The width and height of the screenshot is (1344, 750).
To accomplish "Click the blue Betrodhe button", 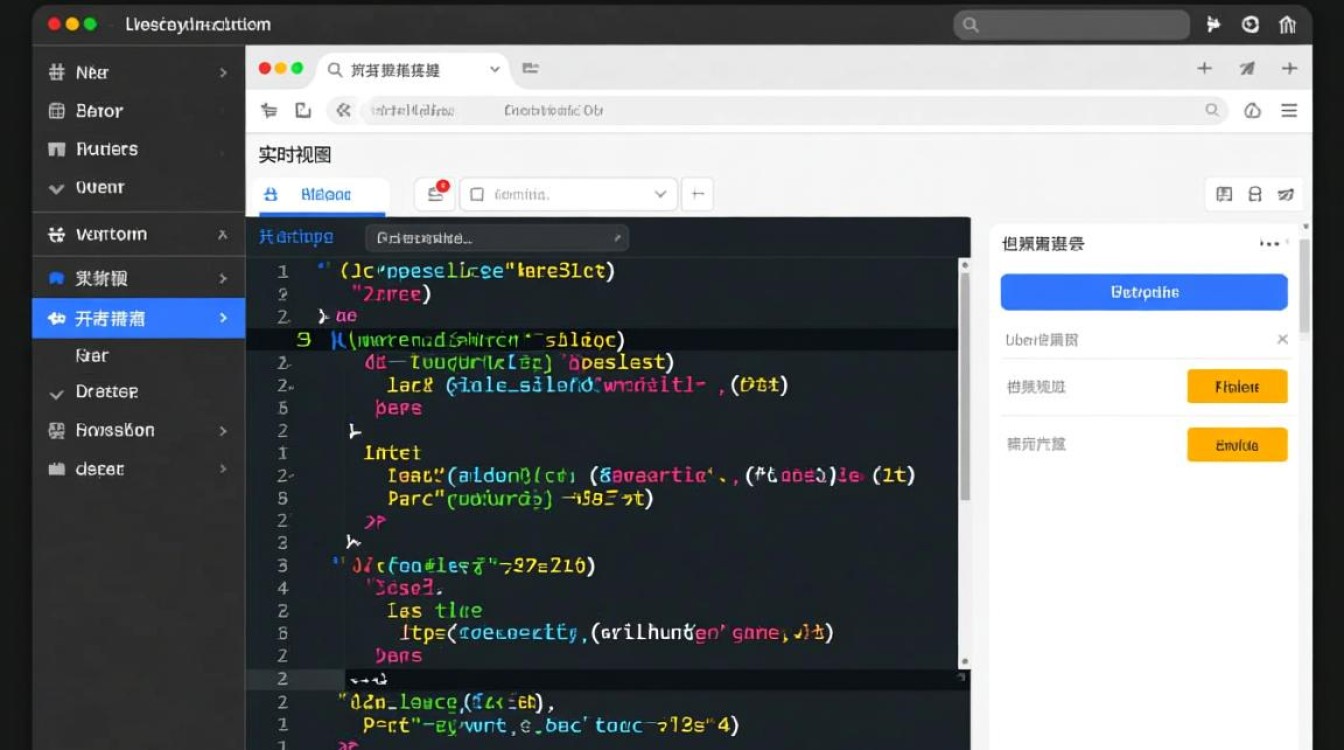I will click(x=1143, y=292).
